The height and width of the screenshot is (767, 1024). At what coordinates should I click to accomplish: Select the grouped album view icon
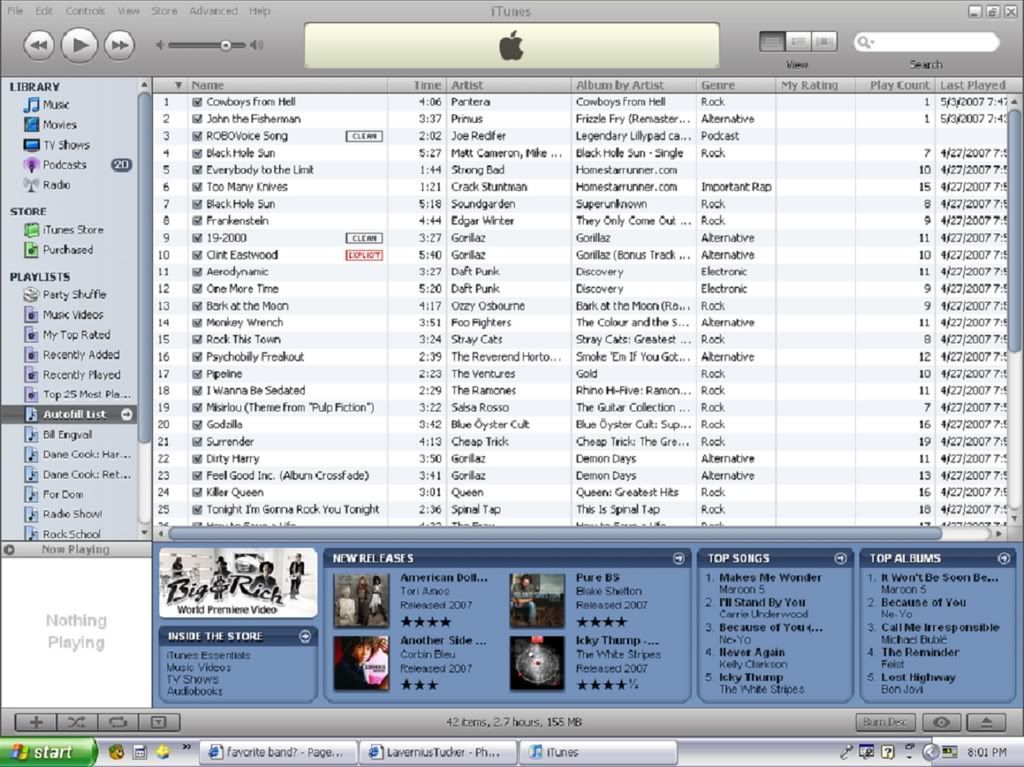click(x=798, y=42)
